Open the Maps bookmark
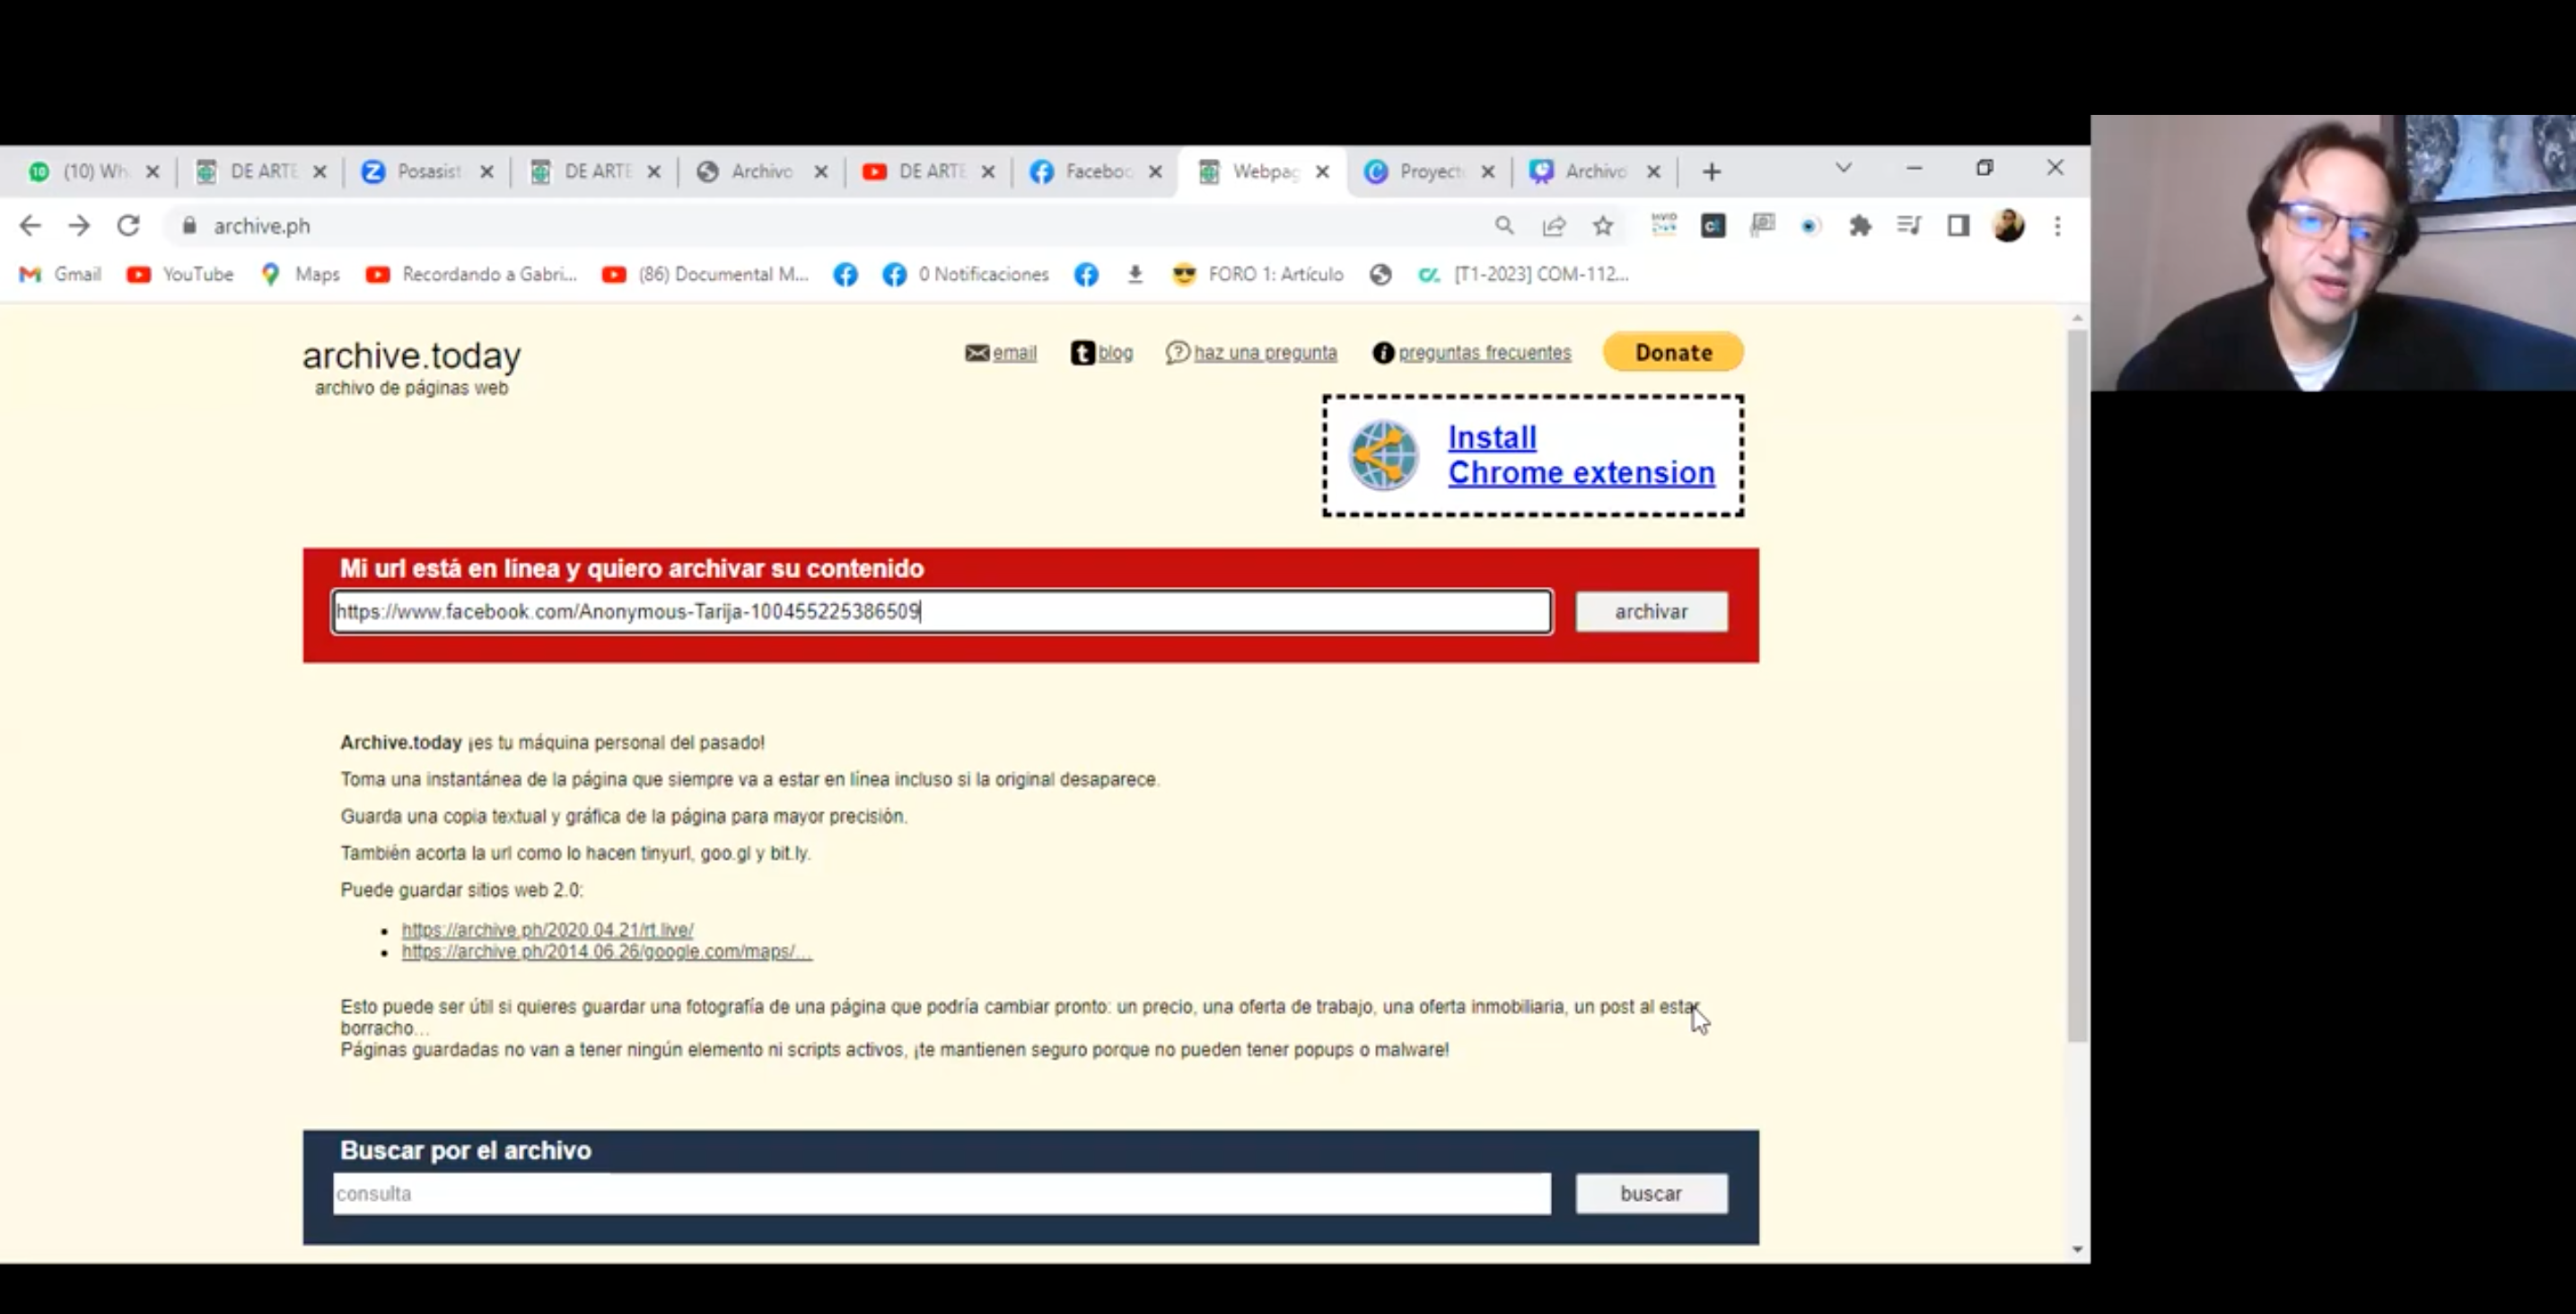 pyautogui.click(x=300, y=274)
